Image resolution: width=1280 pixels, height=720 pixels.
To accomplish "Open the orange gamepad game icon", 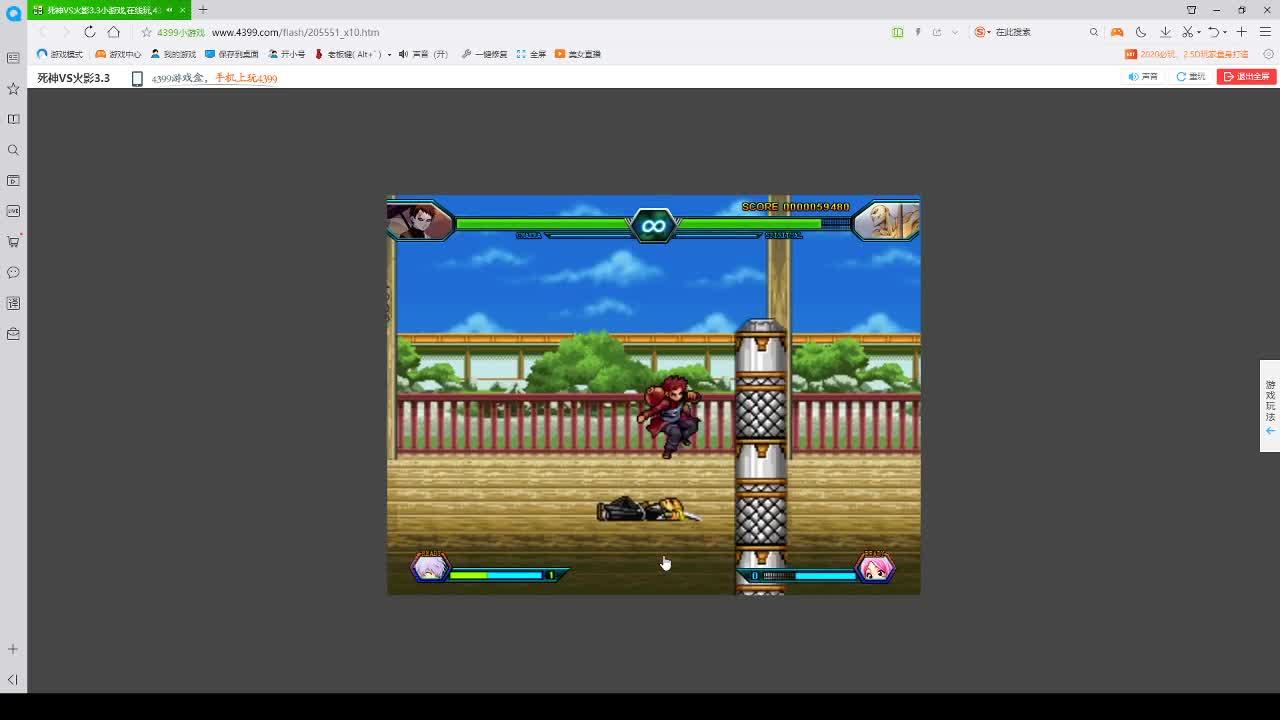I will tap(1117, 32).
